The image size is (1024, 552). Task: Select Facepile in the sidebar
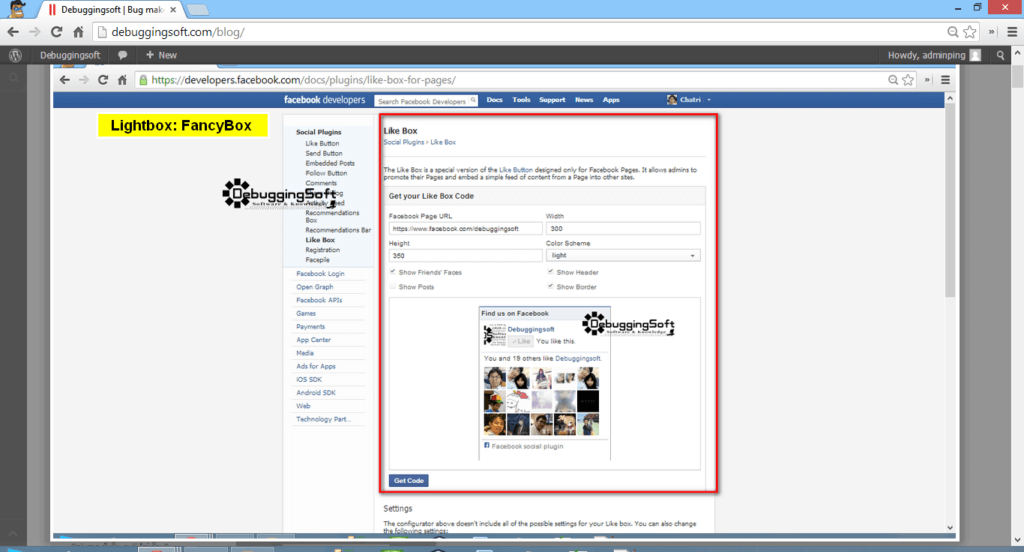click(317, 259)
